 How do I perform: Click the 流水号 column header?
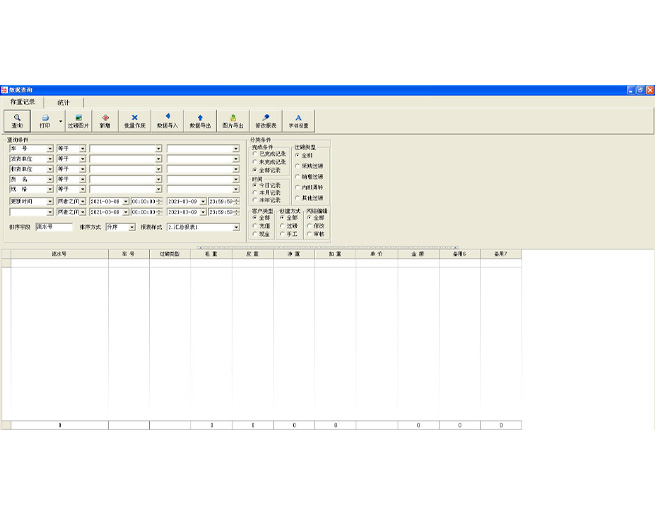[x=59, y=254]
